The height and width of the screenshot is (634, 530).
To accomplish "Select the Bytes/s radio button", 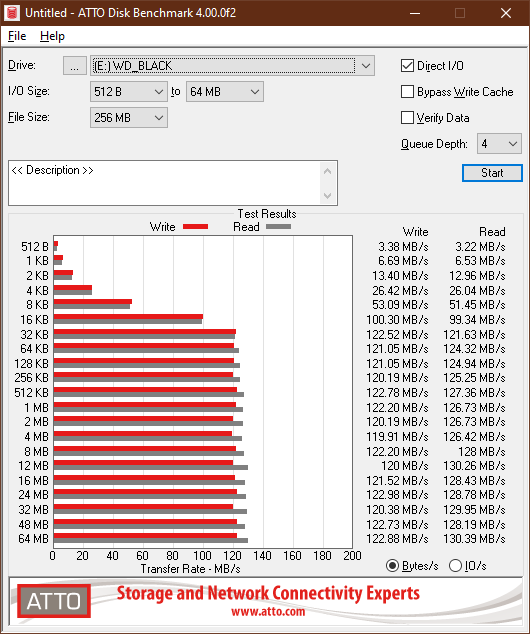I will [392, 565].
